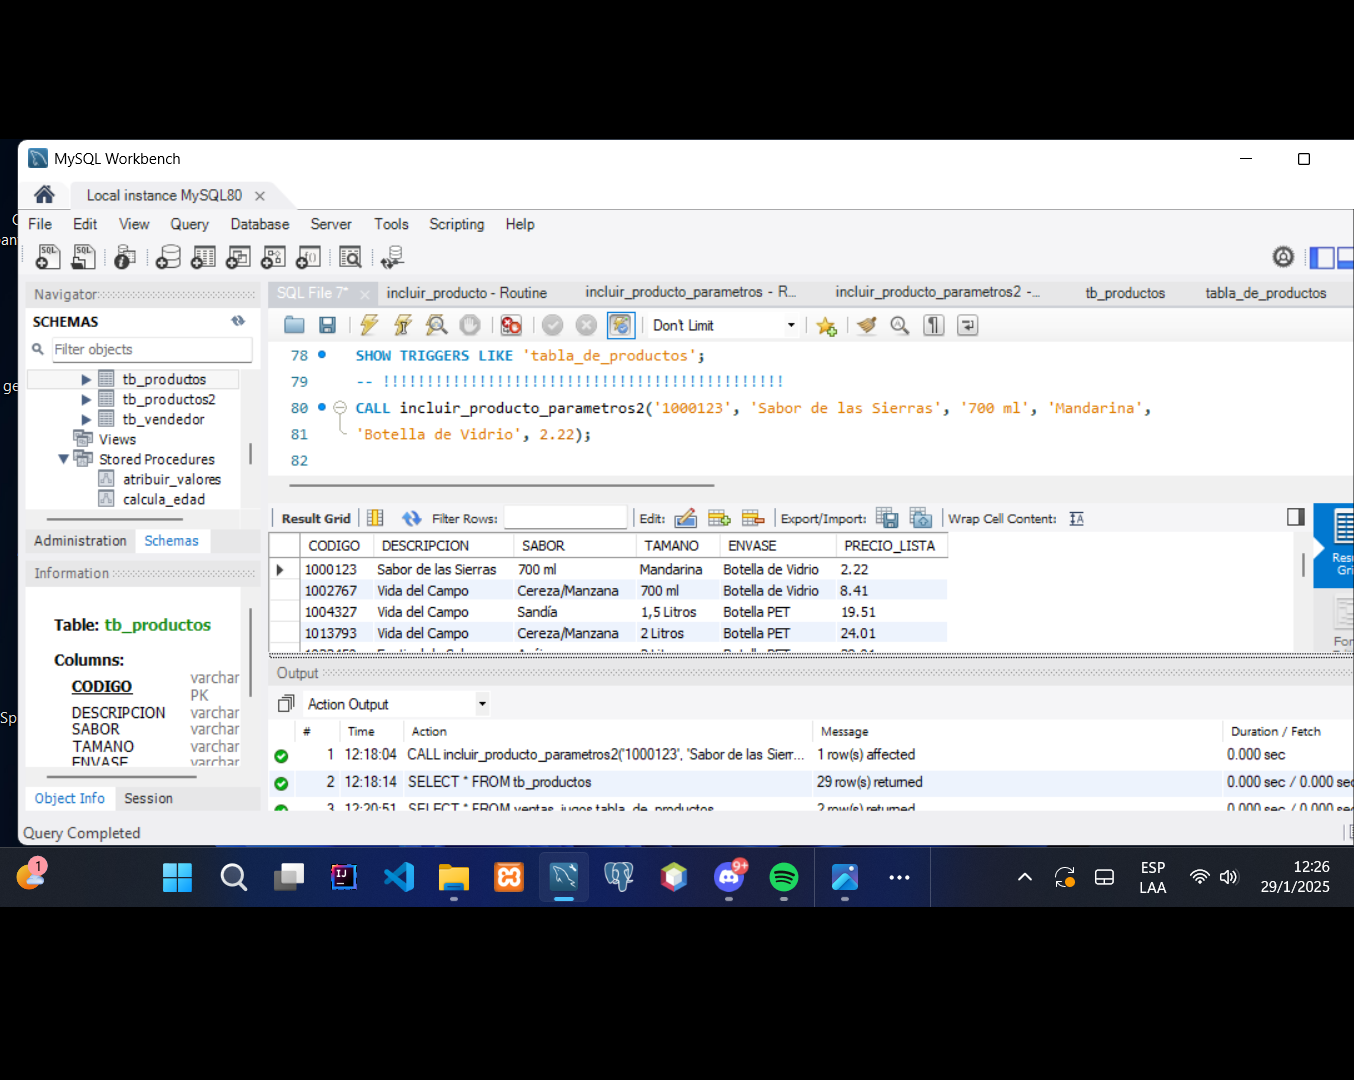This screenshot has height=1080, width=1354.
Task: Toggle result side panel visibility
Action: coord(1296,517)
